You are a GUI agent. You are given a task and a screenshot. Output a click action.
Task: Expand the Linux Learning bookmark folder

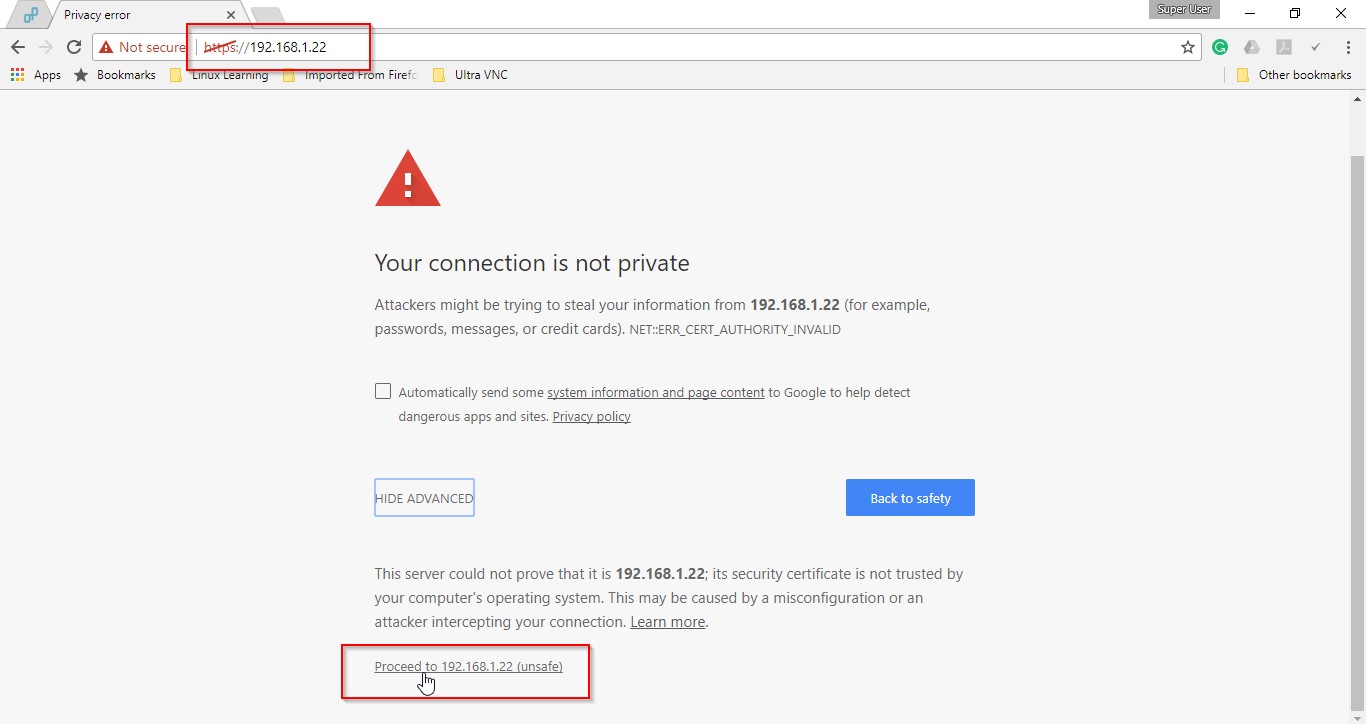[x=220, y=75]
